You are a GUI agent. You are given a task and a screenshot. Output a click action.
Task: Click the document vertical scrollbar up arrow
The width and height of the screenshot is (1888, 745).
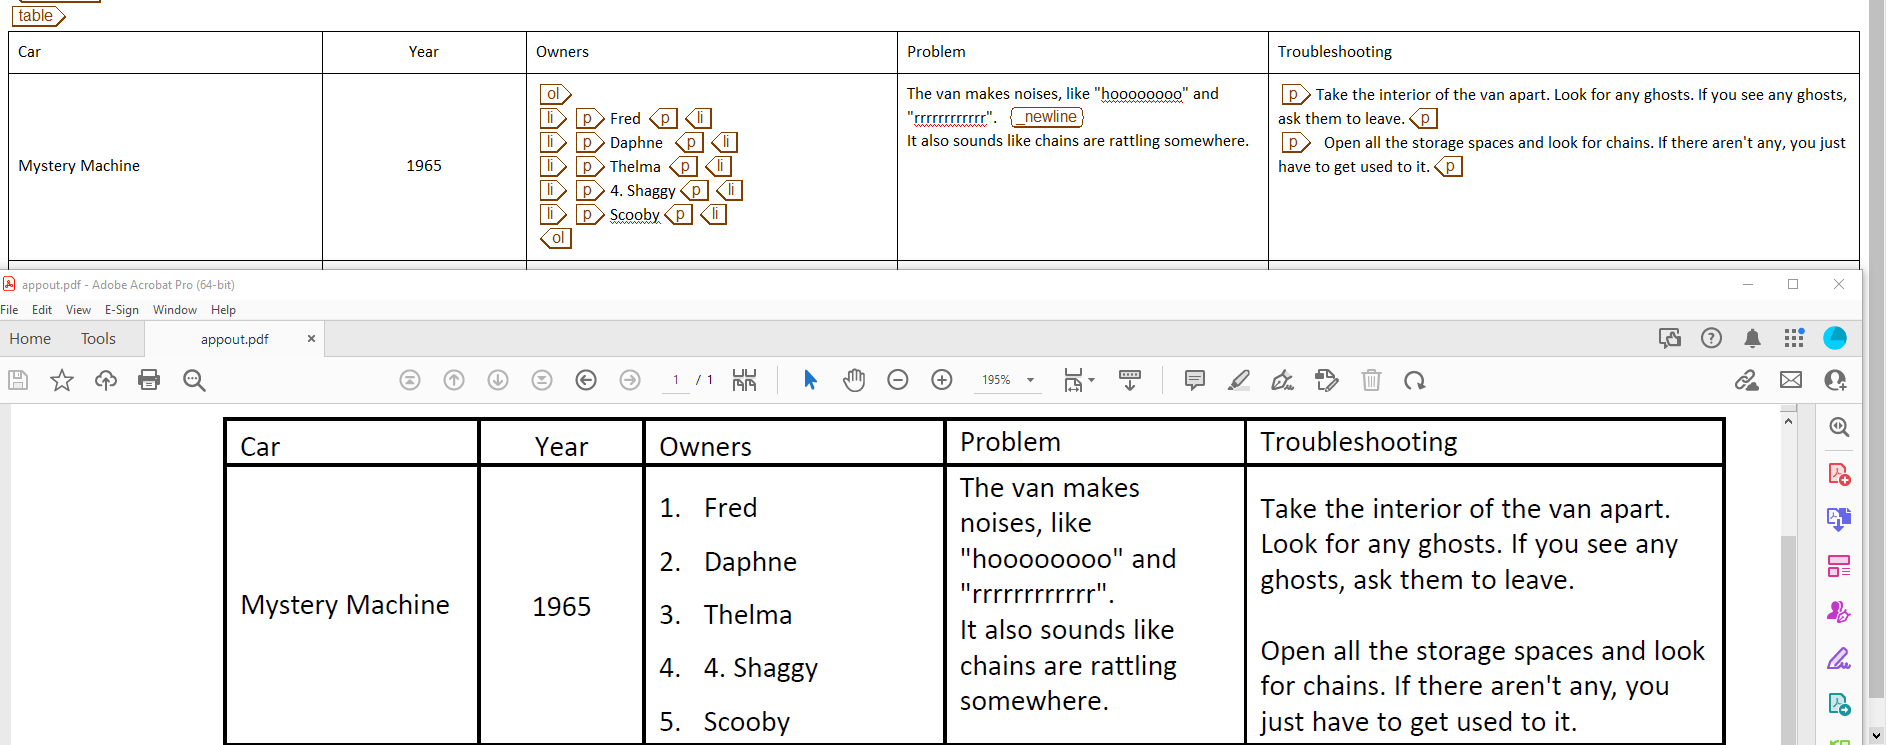coord(1788,421)
